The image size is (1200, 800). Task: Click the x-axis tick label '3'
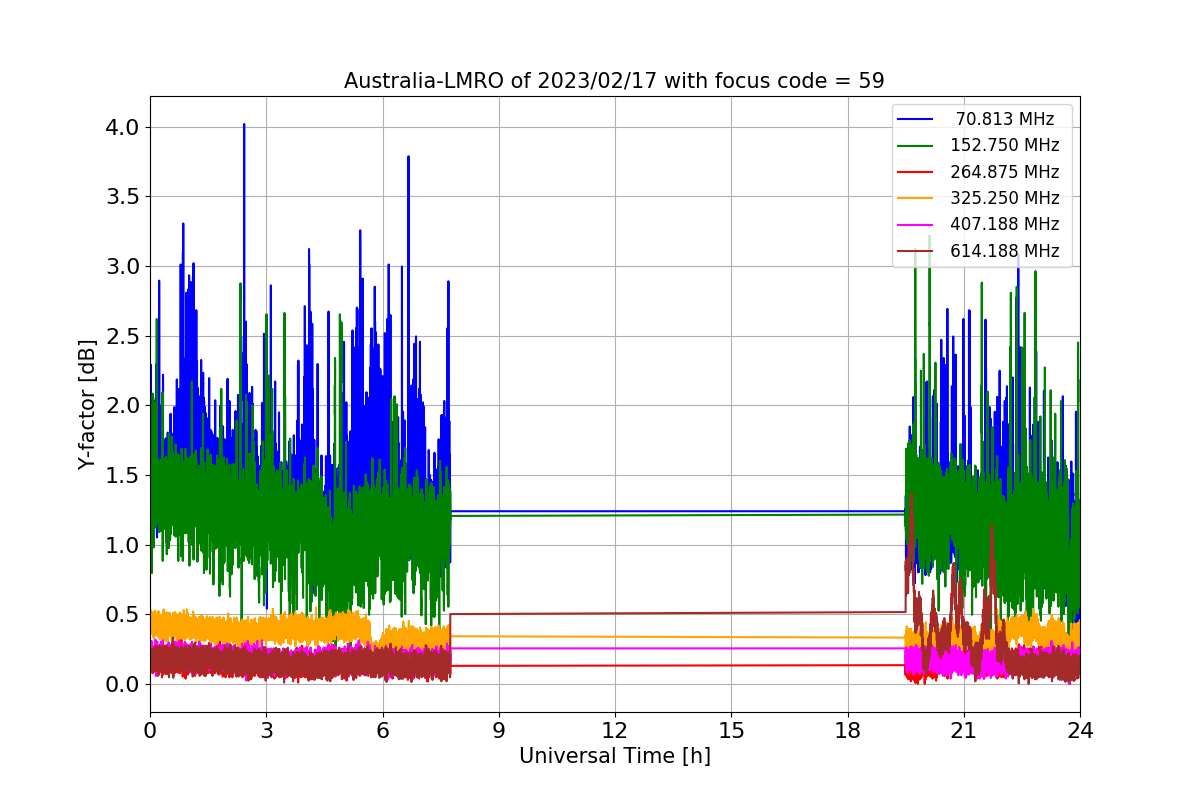266,730
